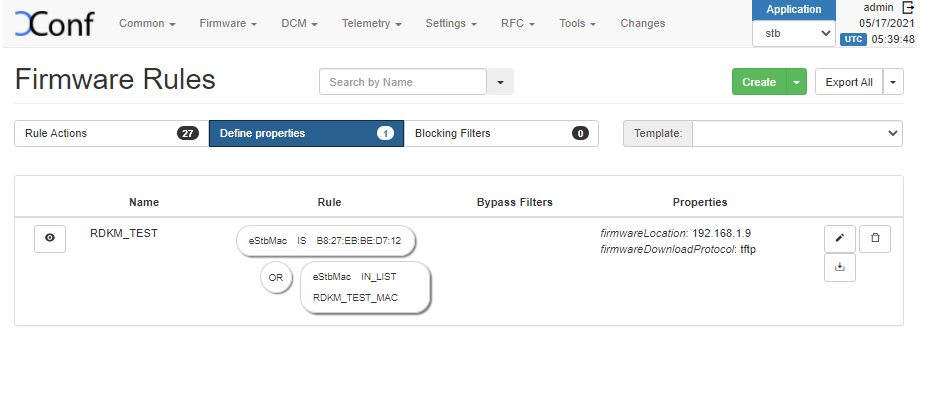Image resolution: width=947 pixels, height=408 pixels.
Task: Open the Template select dropdown
Action: point(797,133)
